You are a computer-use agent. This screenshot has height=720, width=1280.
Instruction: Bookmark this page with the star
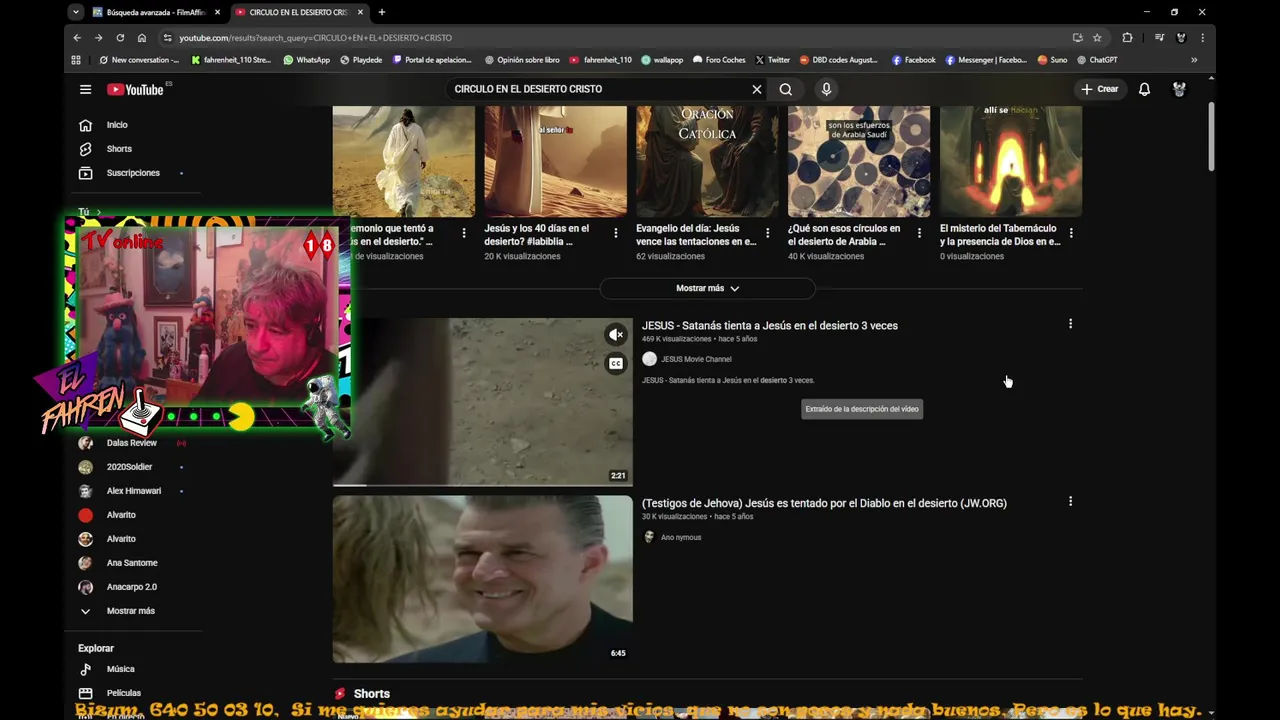(x=1097, y=37)
